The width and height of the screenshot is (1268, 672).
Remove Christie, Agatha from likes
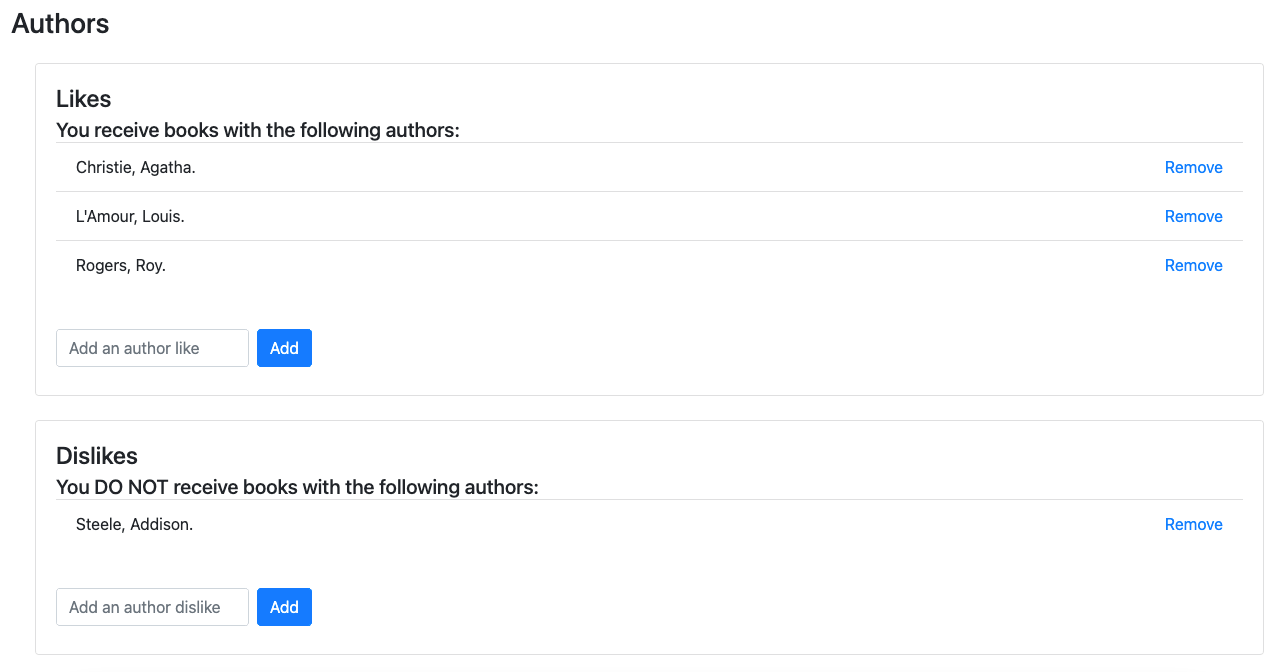1193,168
